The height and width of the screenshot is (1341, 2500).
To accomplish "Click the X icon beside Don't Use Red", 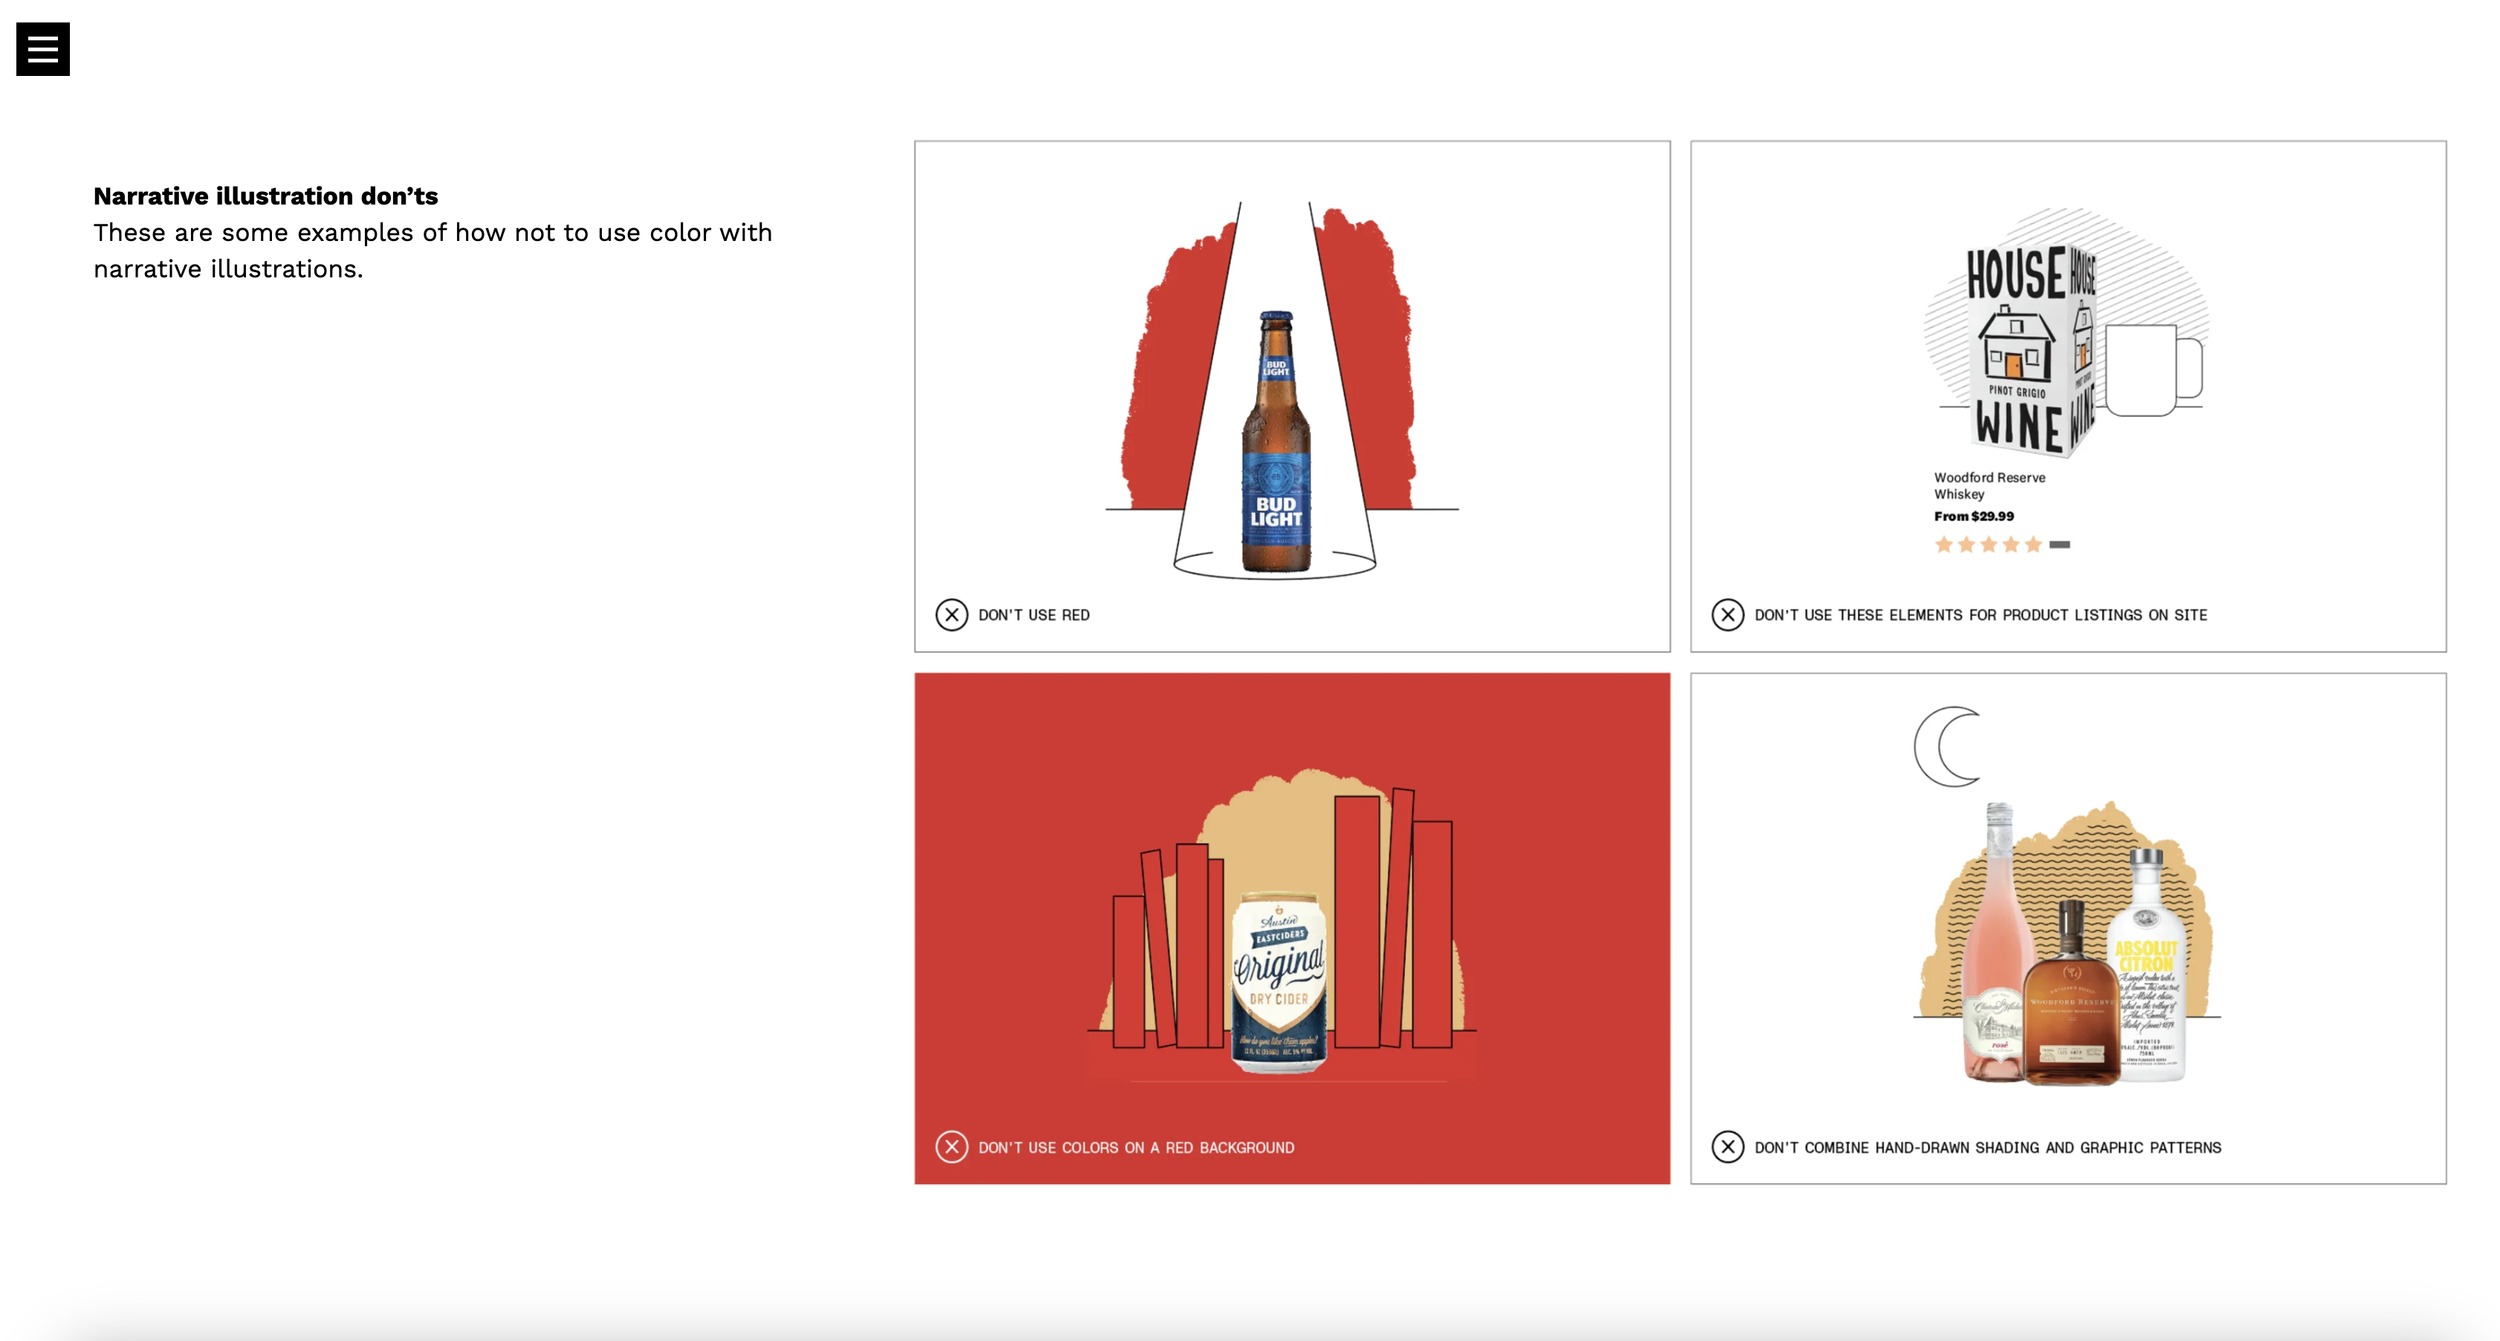I will [x=951, y=614].
